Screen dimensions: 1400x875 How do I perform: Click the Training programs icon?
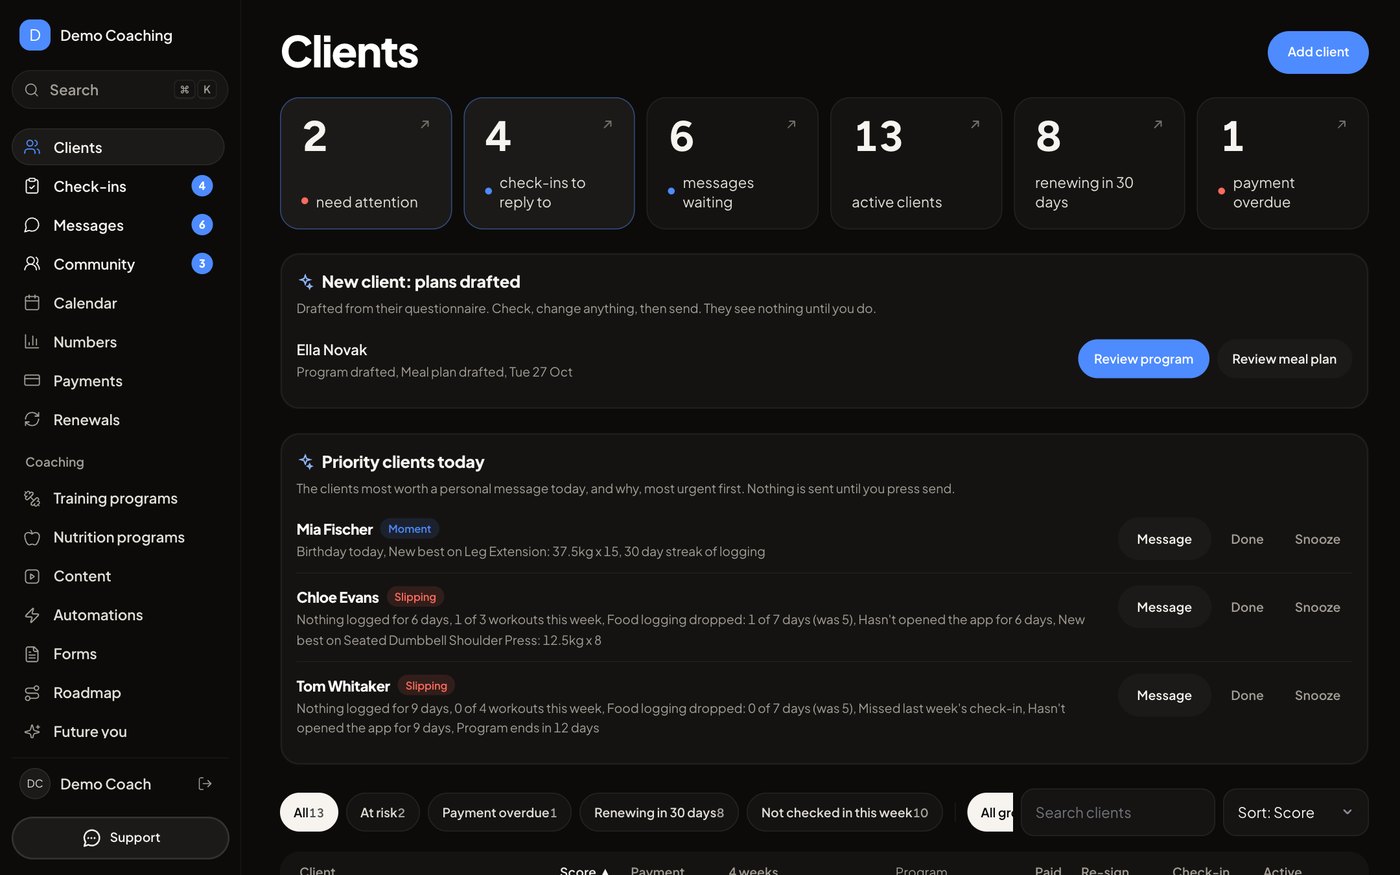click(32, 498)
